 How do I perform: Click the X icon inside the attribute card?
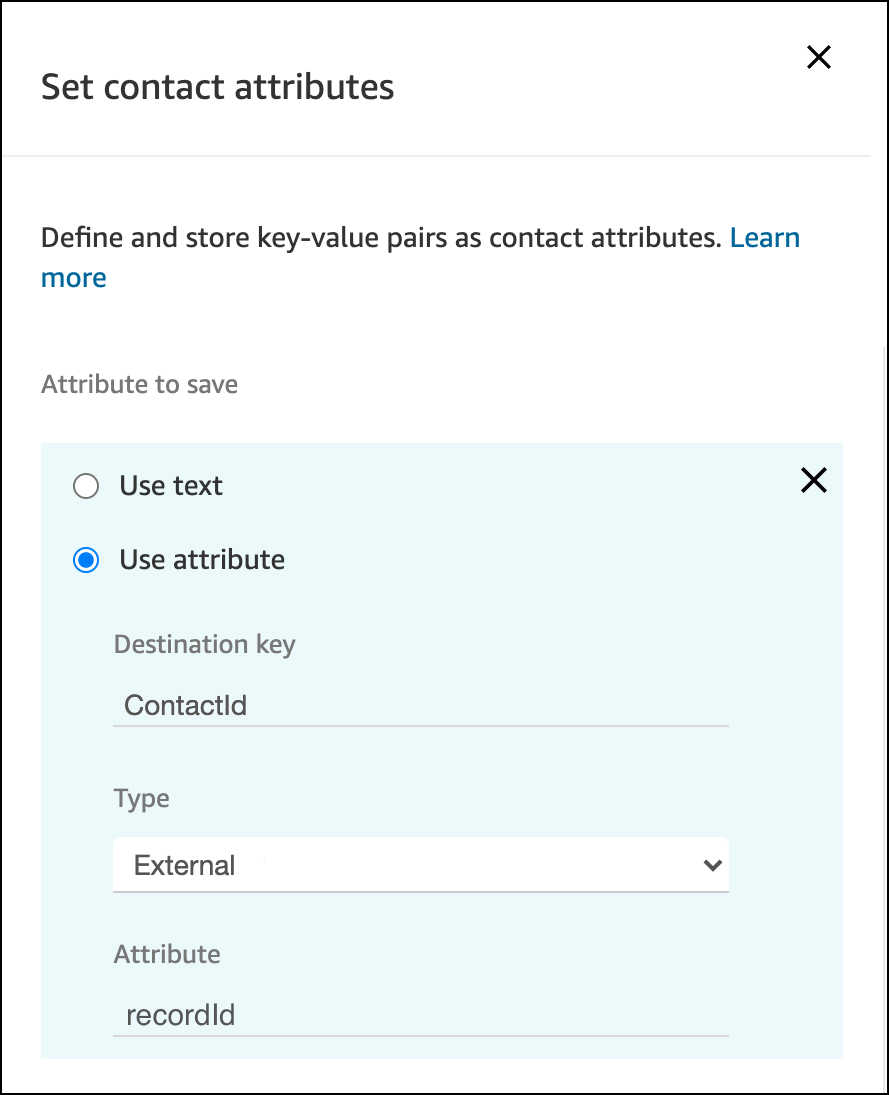click(x=813, y=481)
